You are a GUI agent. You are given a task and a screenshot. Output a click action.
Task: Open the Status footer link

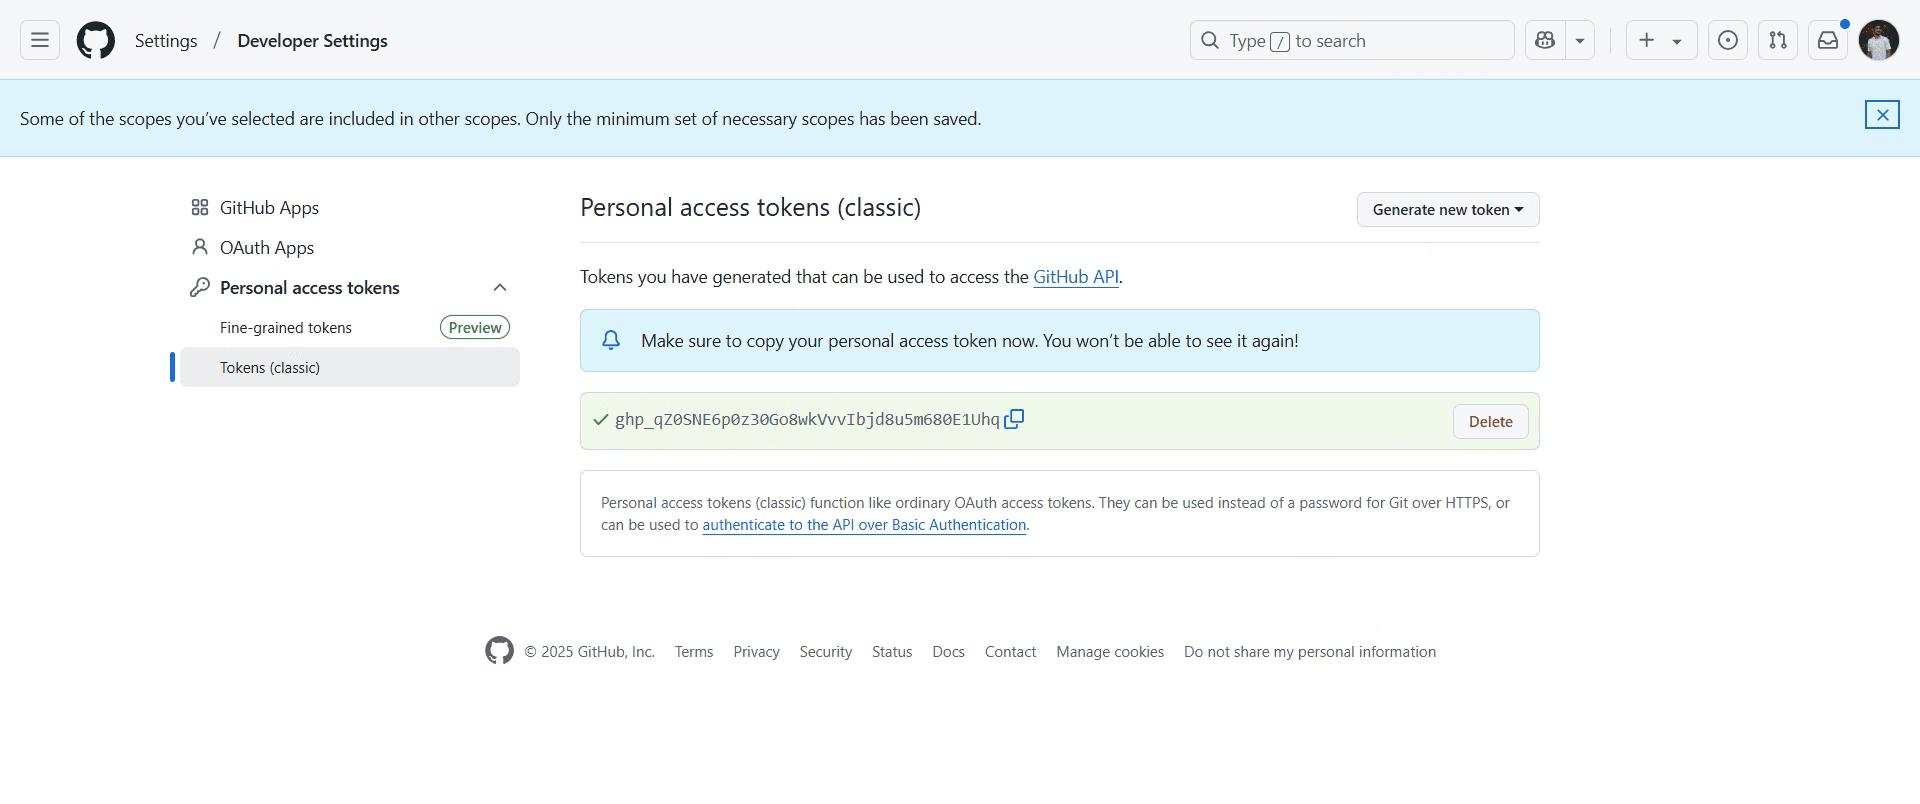[x=892, y=652]
